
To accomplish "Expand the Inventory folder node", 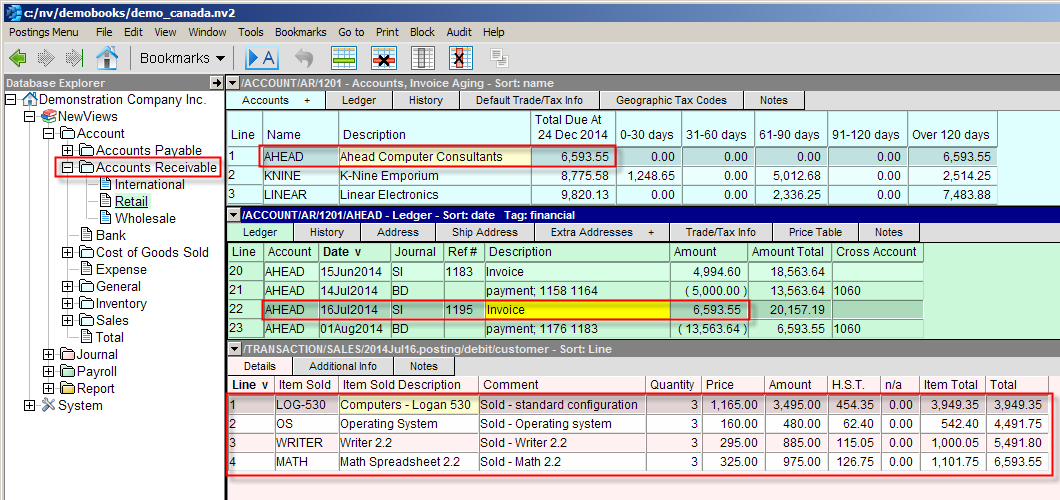I will point(67,304).
